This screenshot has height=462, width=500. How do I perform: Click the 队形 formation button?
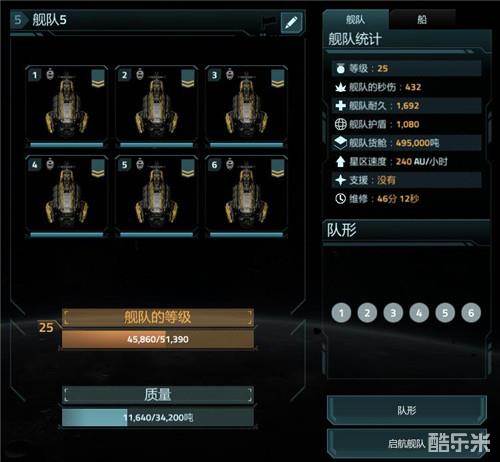[407, 410]
